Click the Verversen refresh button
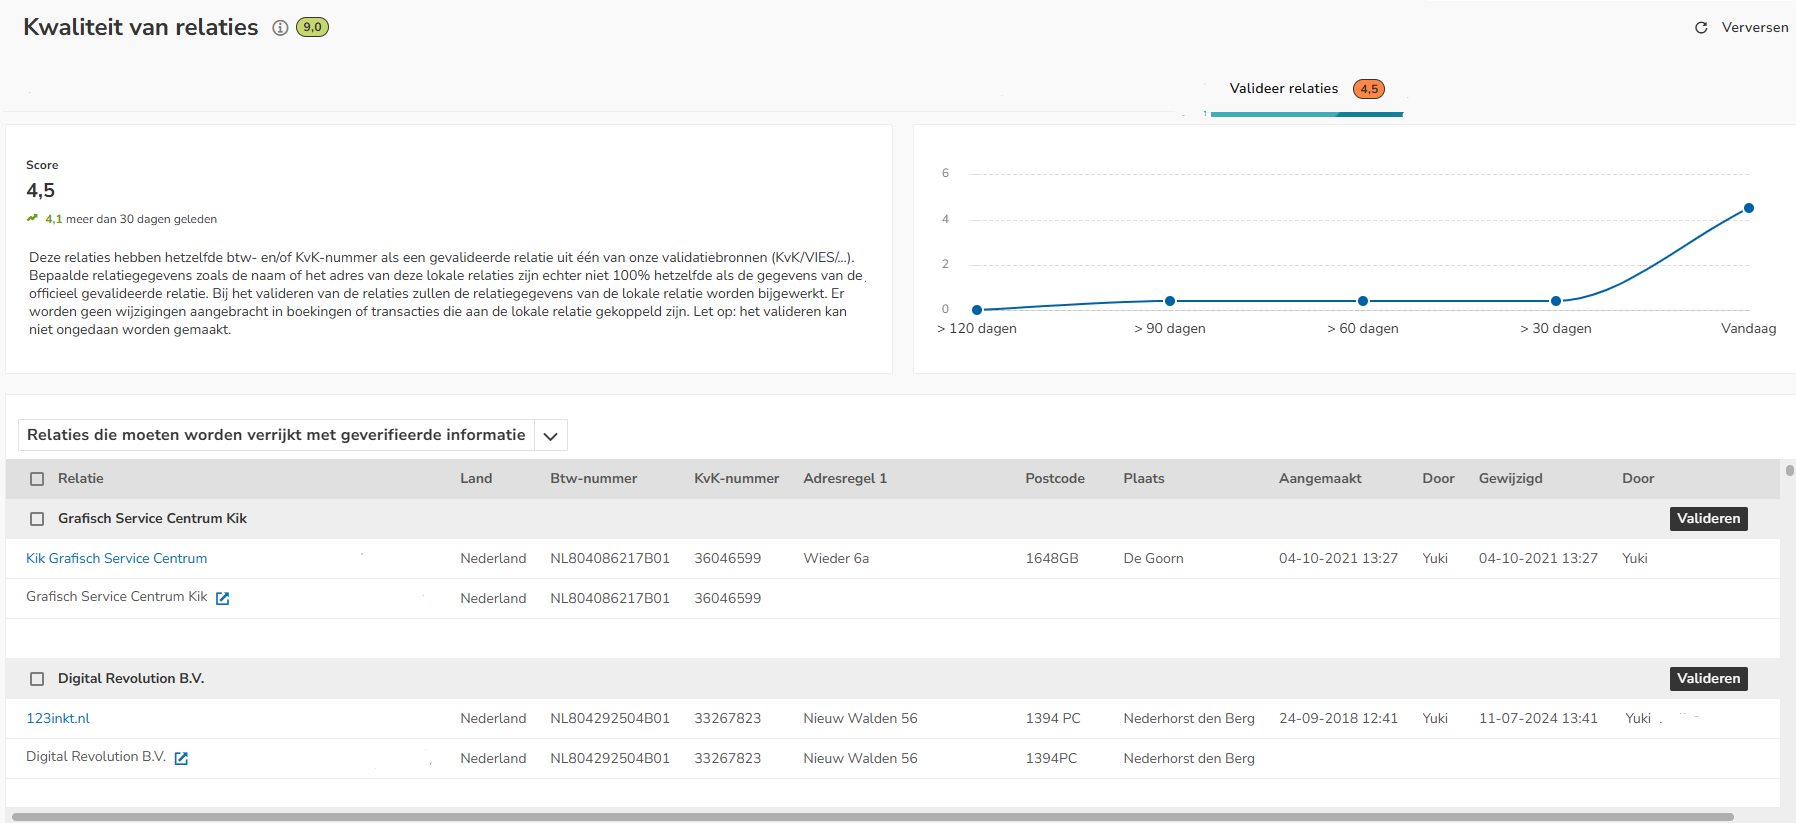The image size is (1796, 823). (x=1754, y=28)
